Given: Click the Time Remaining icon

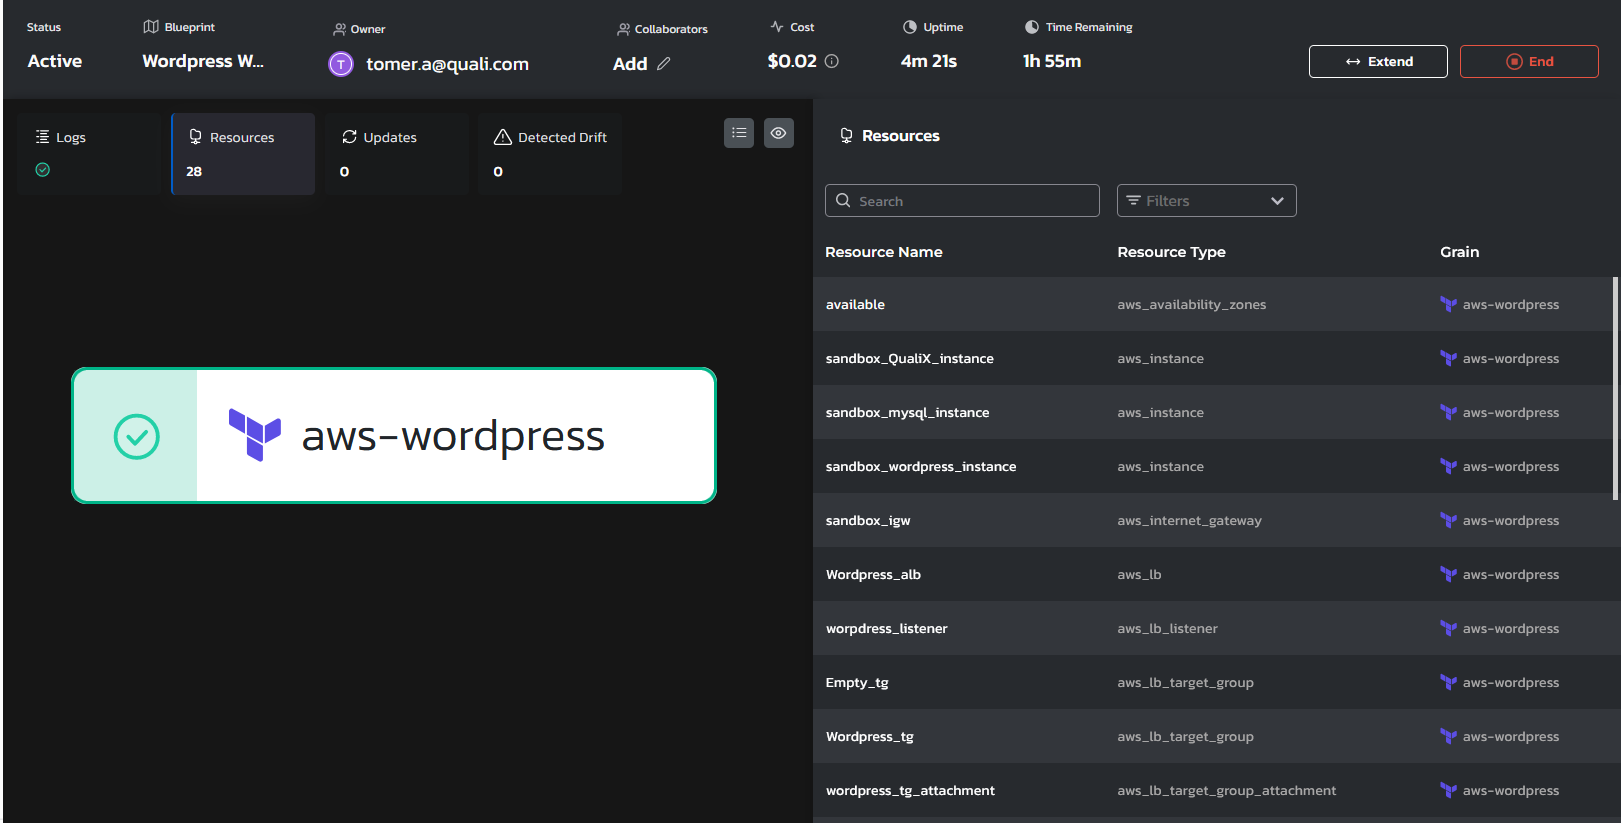Looking at the screenshot, I should coord(1032,27).
